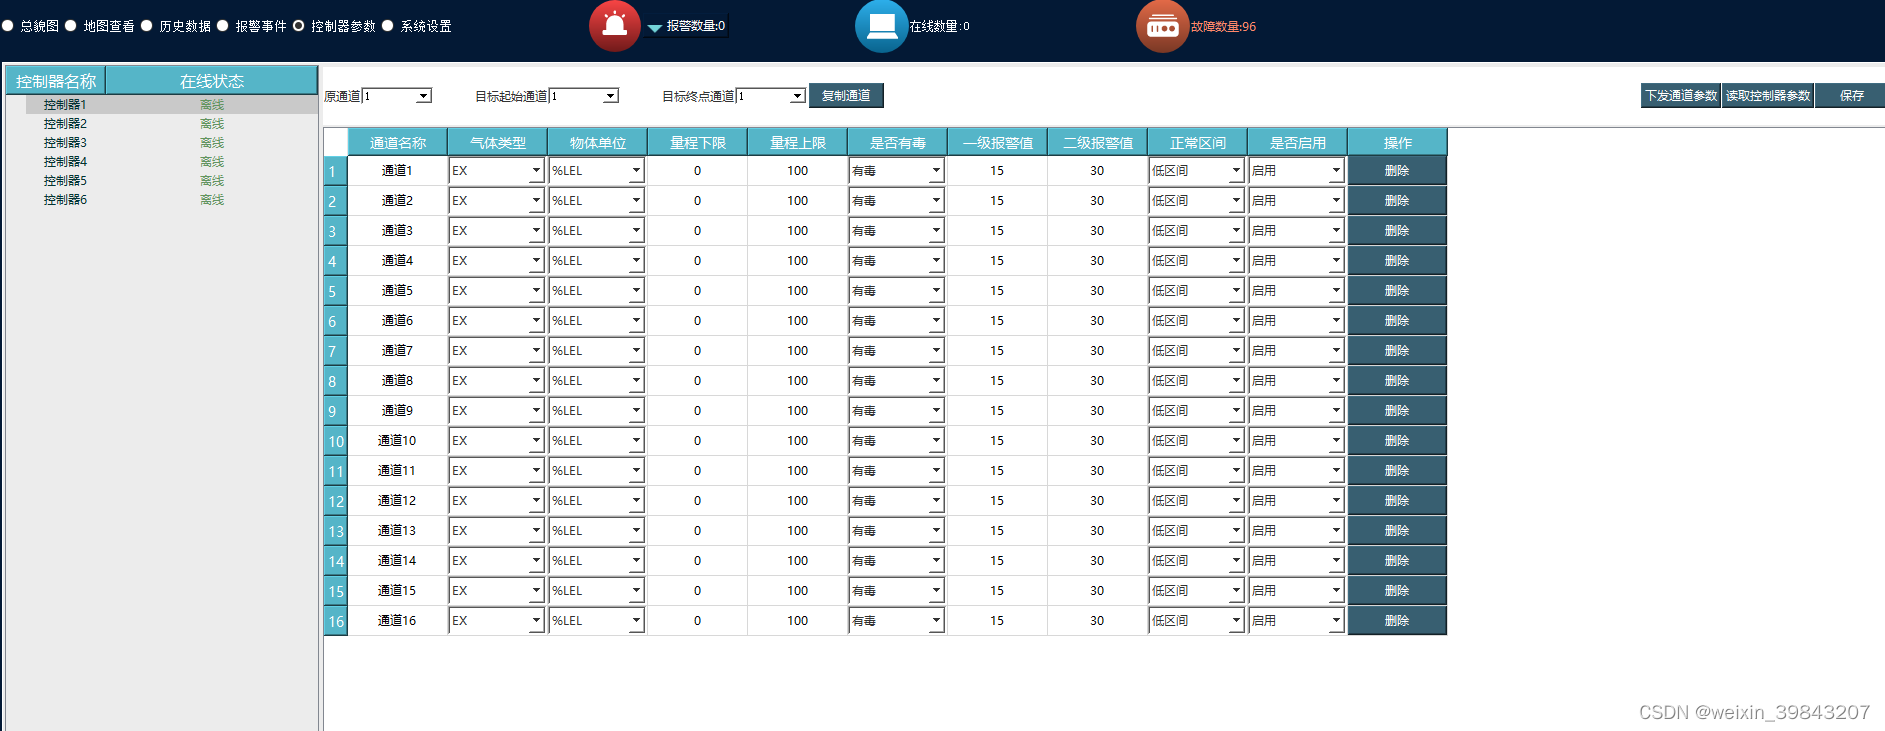The width and height of the screenshot is (1885, 731).
Task: Select 控制器2 in the controller list
Action: [x=65, y=124]
